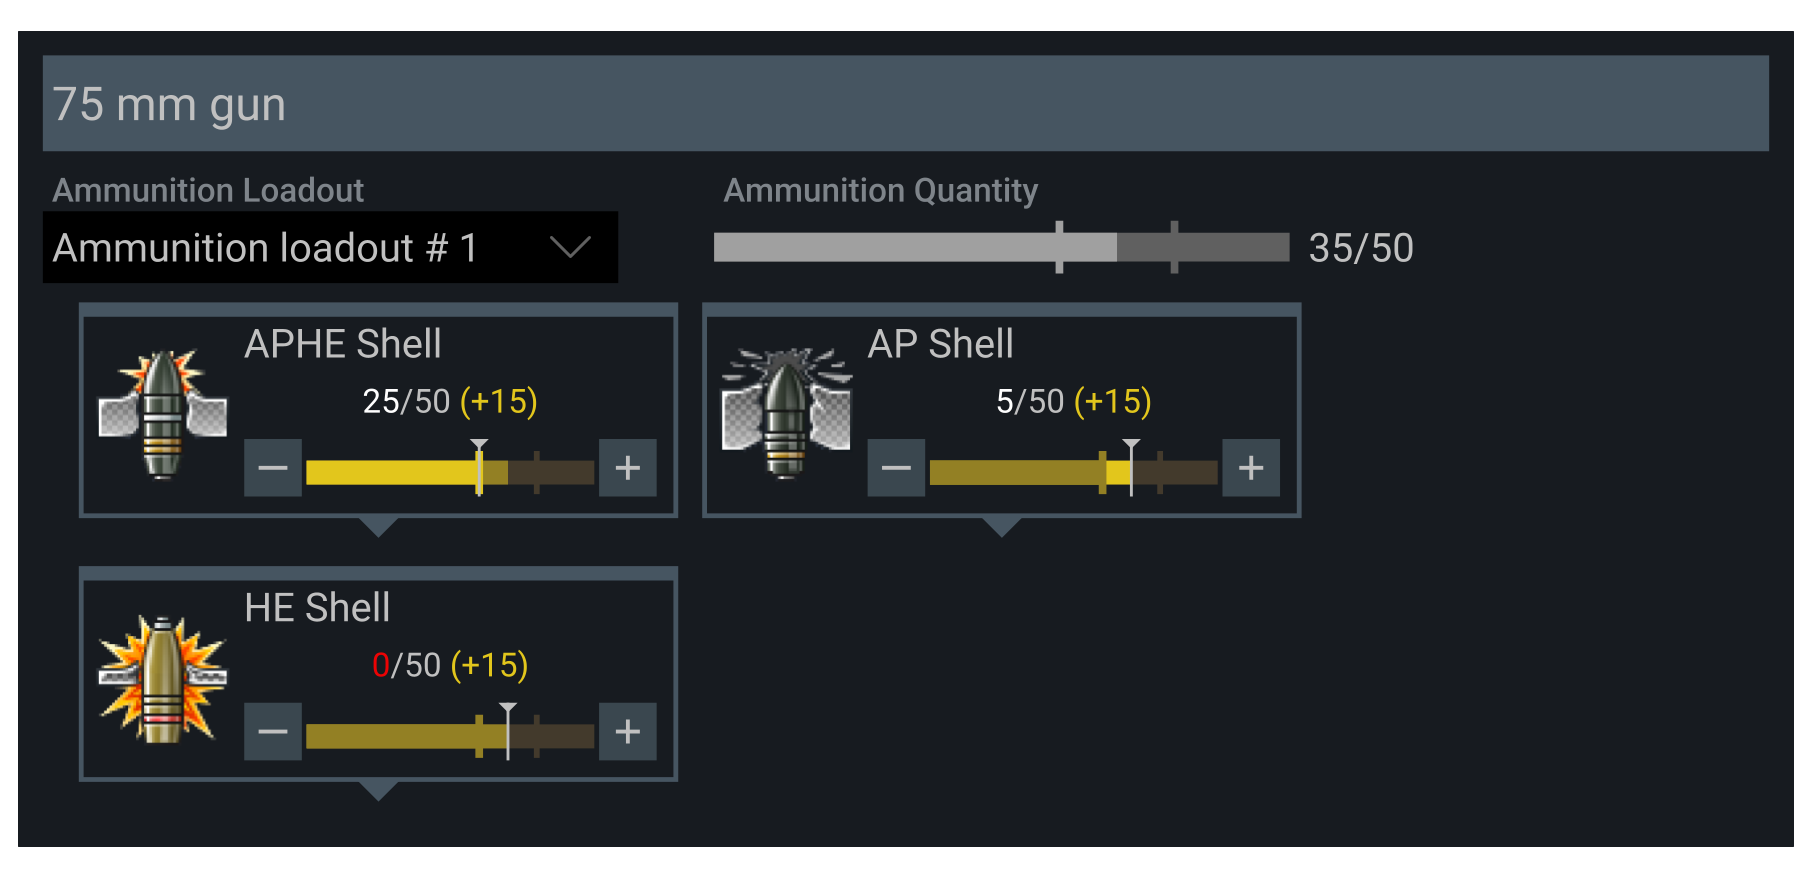Click the HE Shell ammunition icon
Image resolution: width=1812 pixels, height=878 pixels.
[x=162, y=679]
